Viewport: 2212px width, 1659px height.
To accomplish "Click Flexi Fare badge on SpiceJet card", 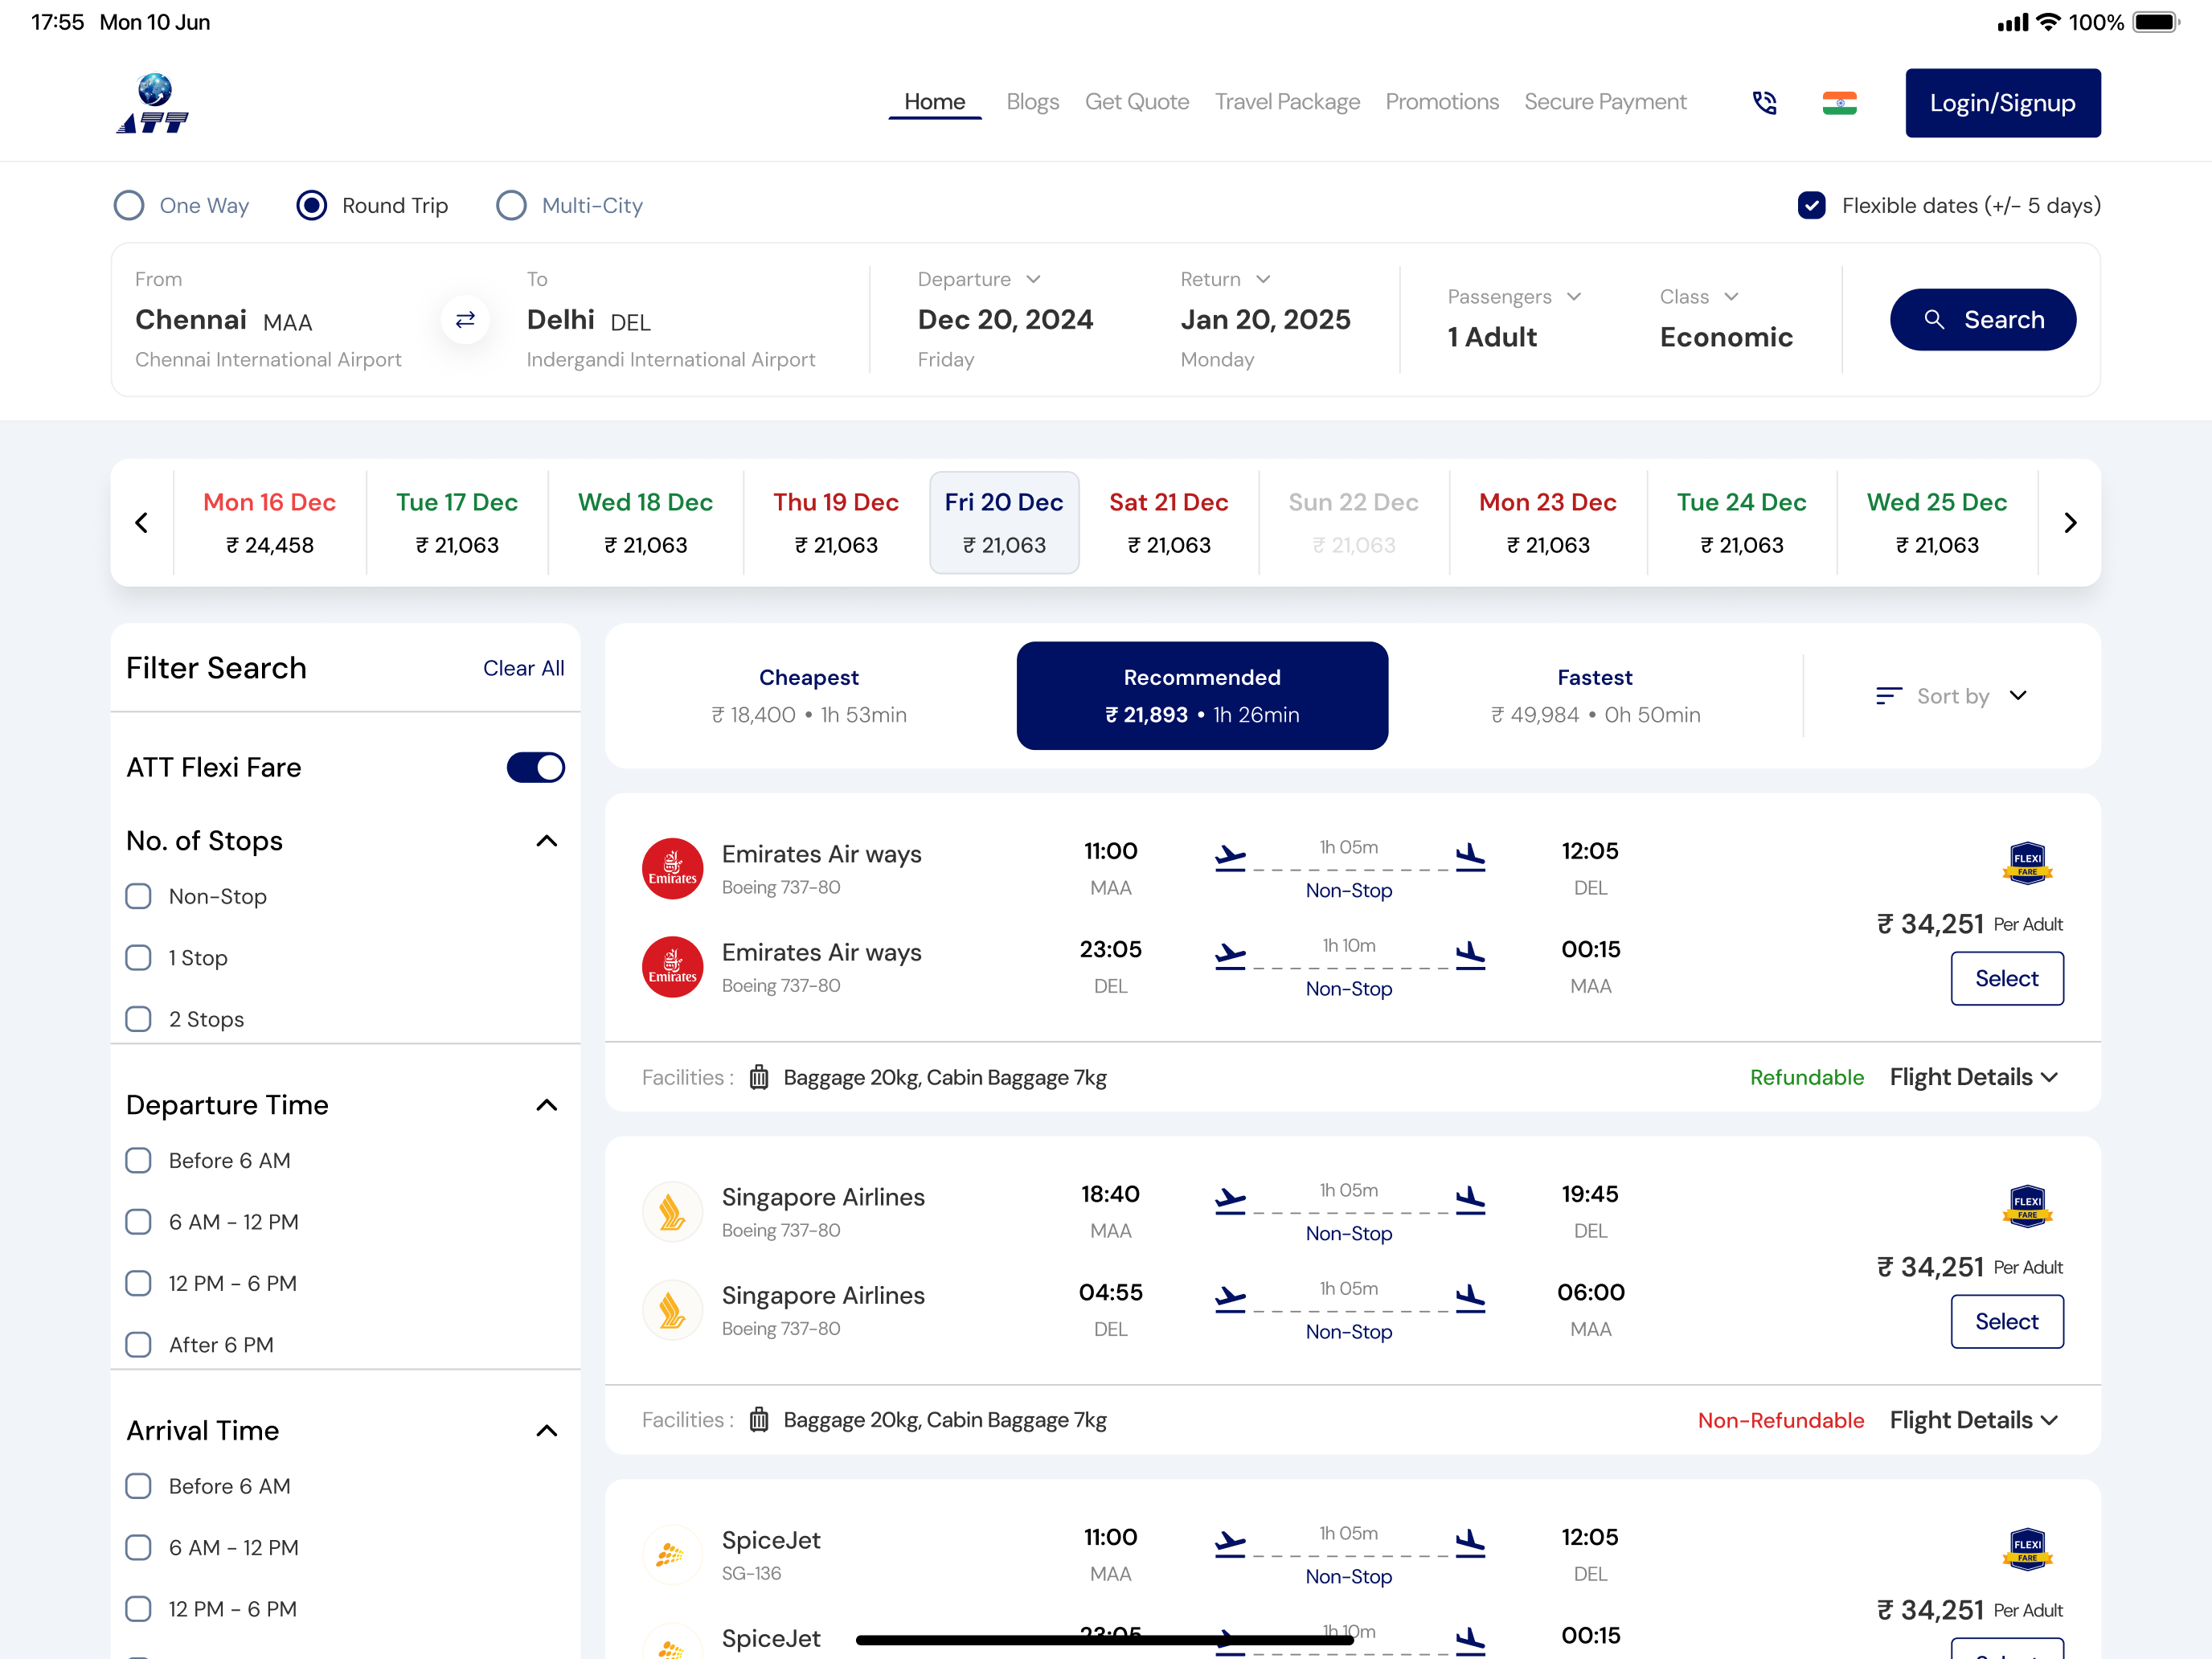I will tap(2027, 1549).
